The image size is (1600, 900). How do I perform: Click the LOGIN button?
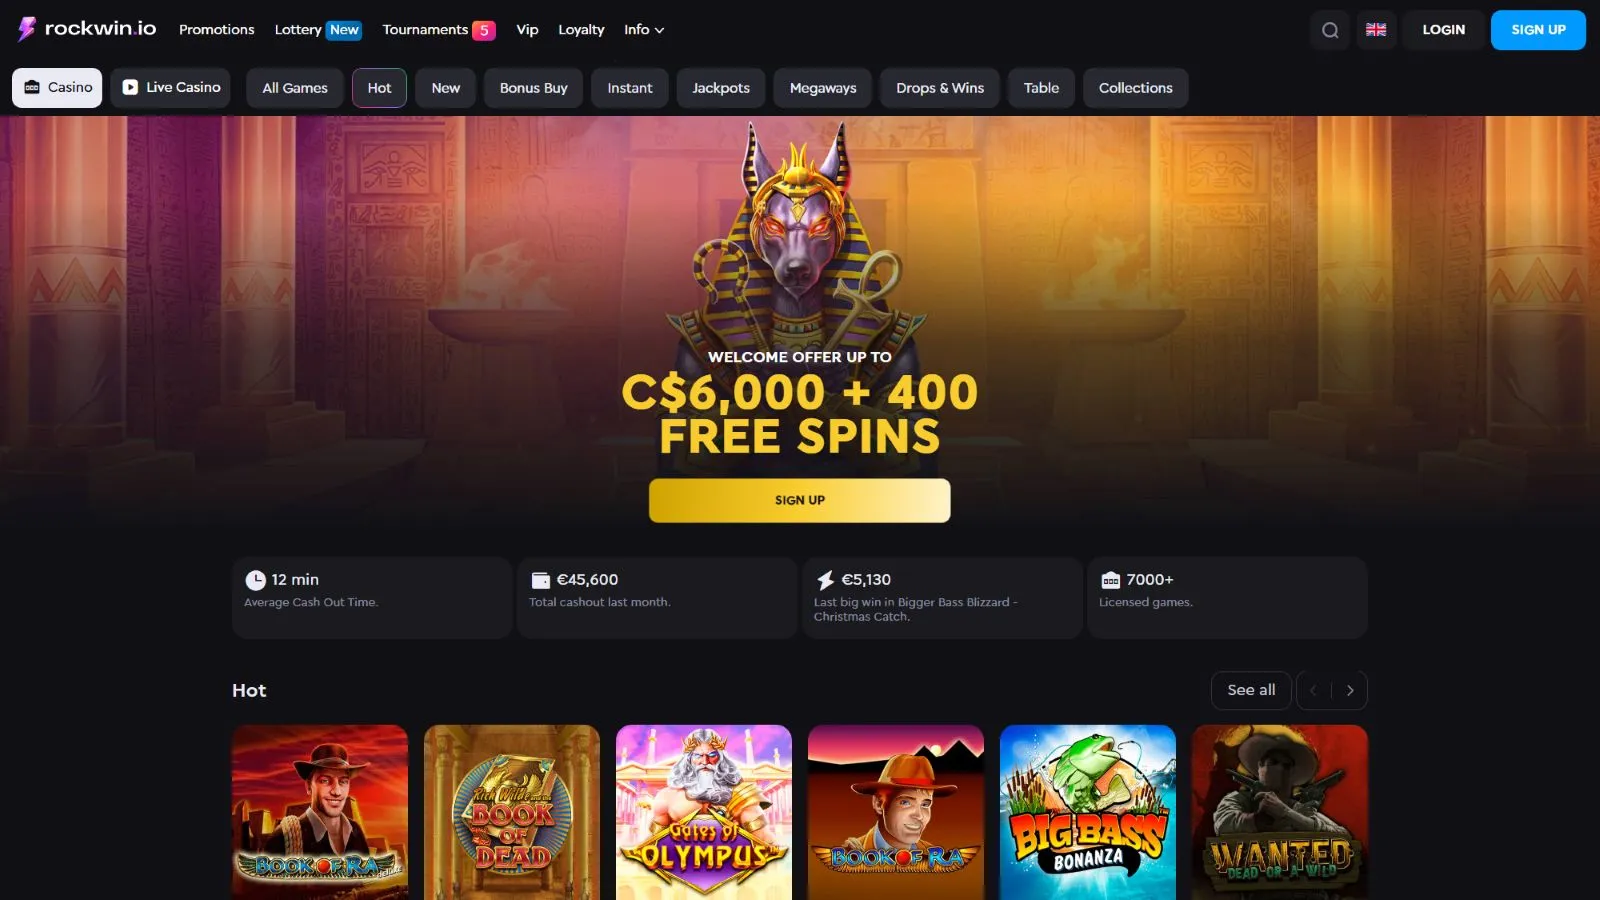tap(1444, 30)
